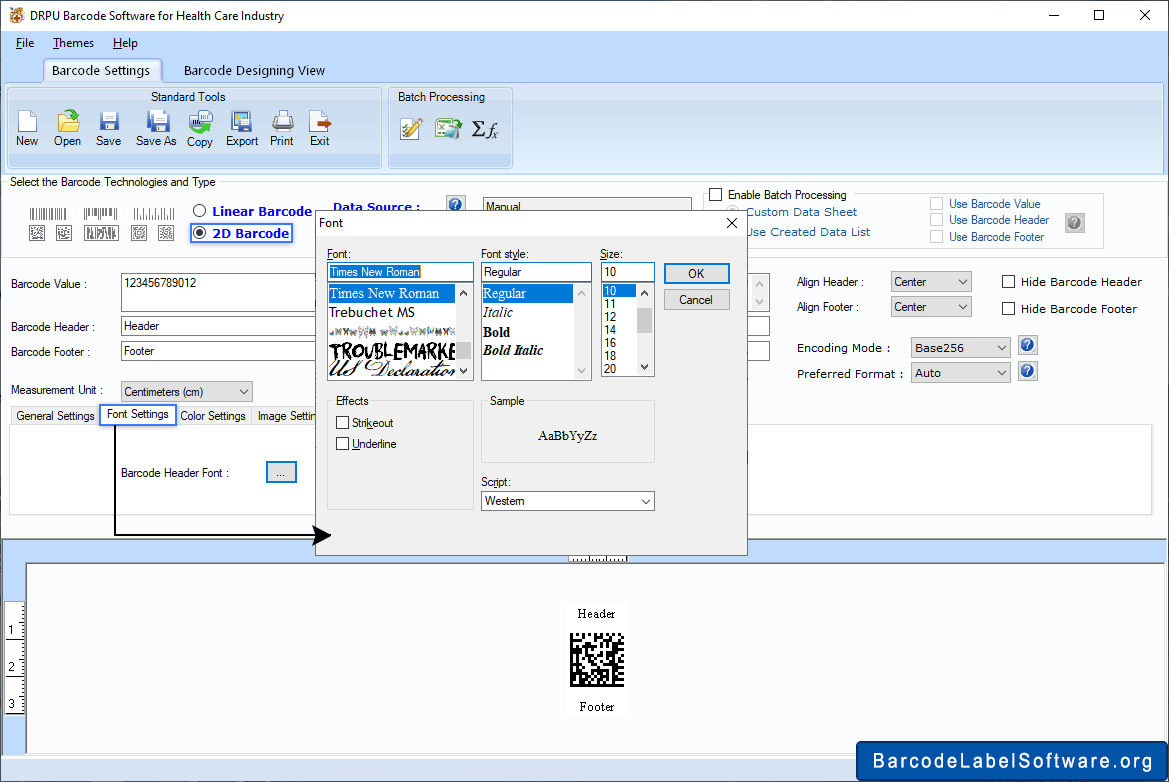Image resolution: width=1169 pixels, height=782 pixels.
Task: Open the Measurement Unit dropdown
Action: pos(186,391)
